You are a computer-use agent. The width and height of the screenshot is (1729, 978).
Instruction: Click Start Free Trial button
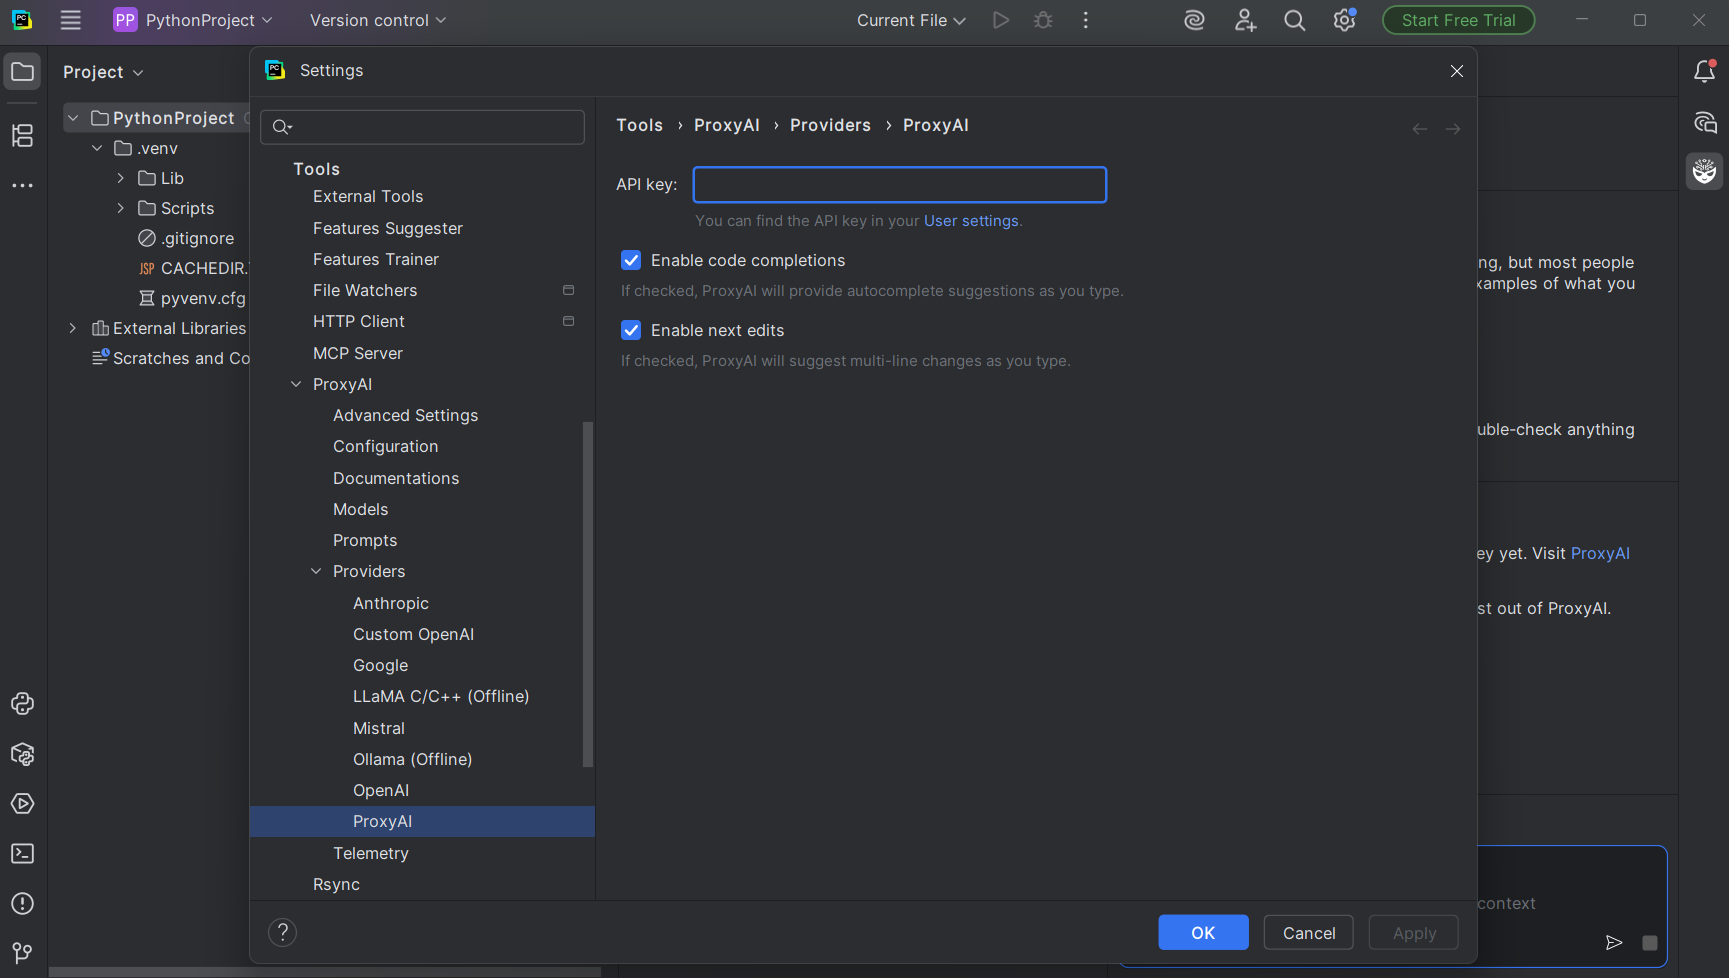pos(1458,20)
